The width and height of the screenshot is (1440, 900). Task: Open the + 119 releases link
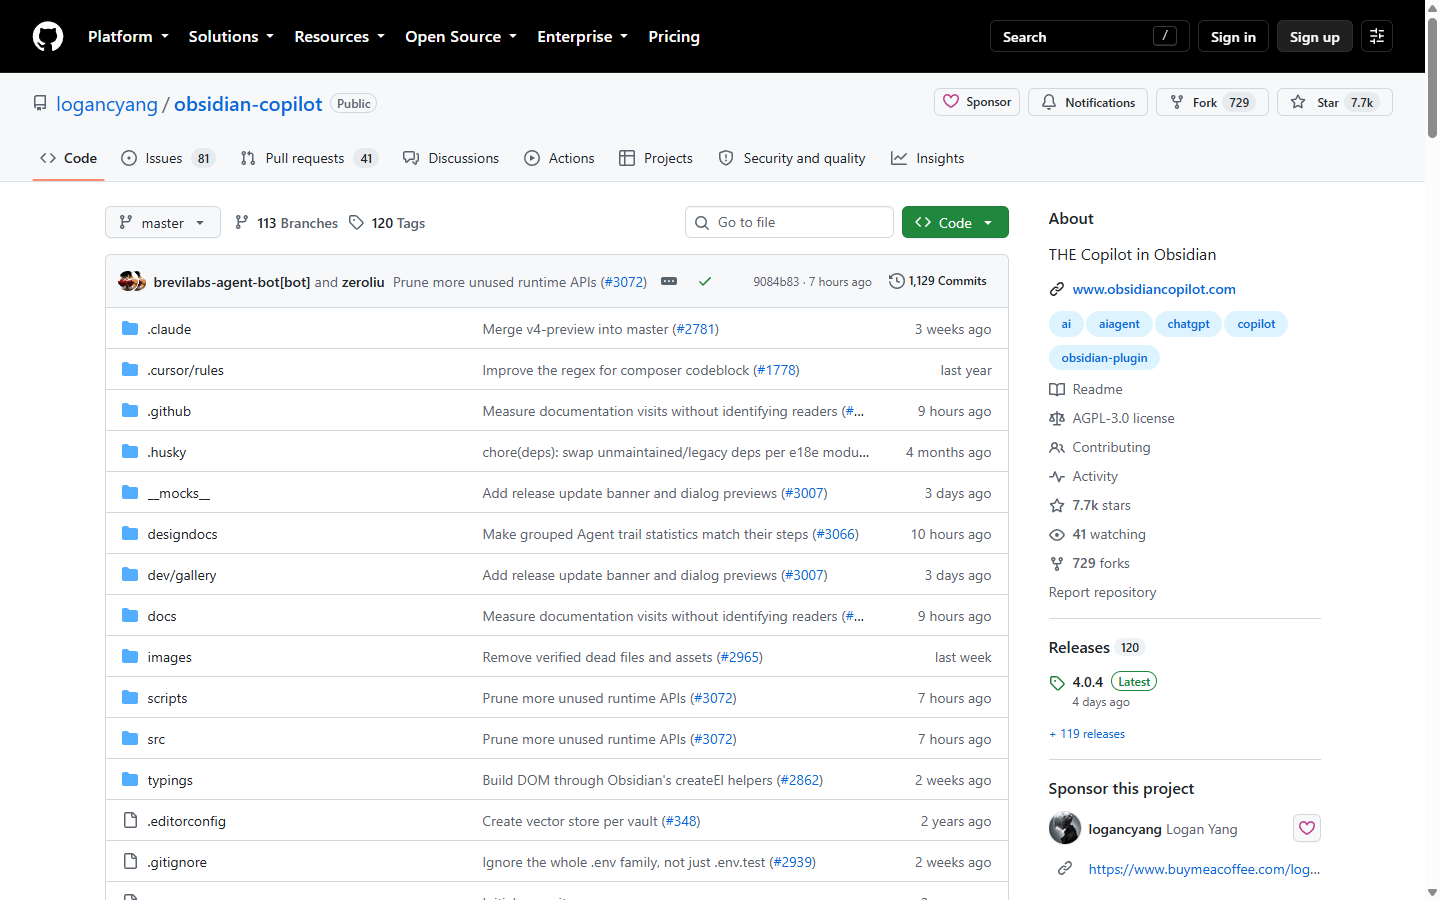(x=1087, y=734)
